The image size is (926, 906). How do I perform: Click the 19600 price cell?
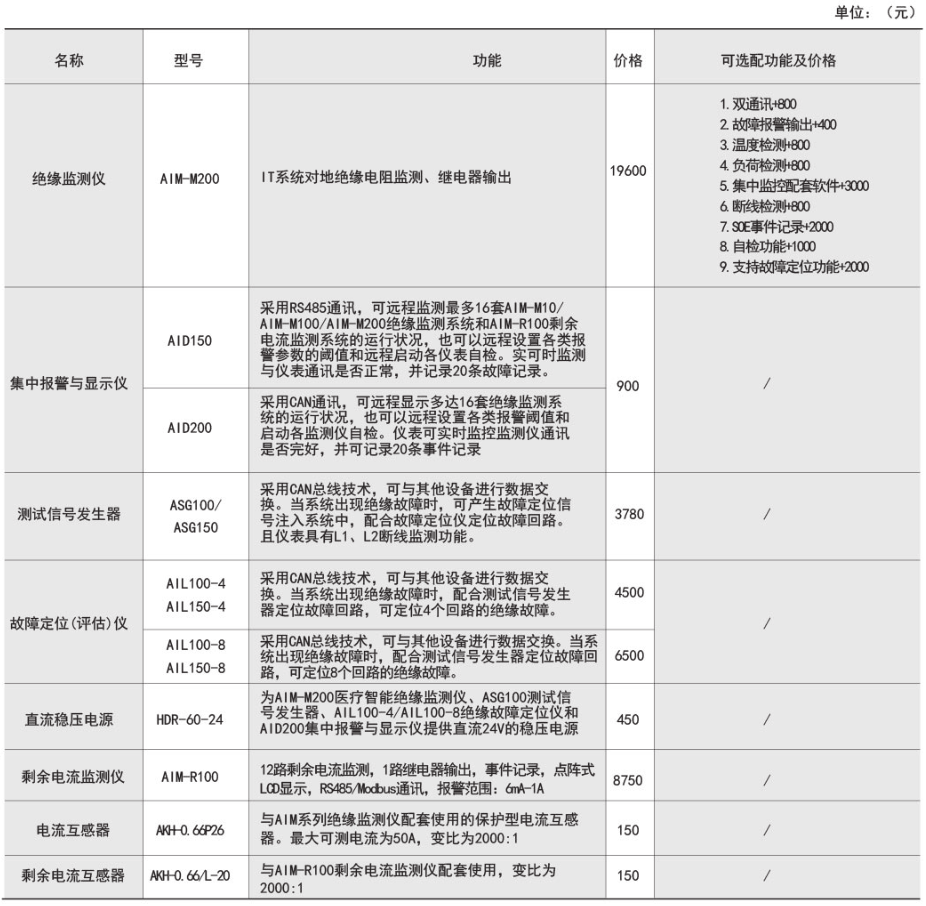click(628, 171)
